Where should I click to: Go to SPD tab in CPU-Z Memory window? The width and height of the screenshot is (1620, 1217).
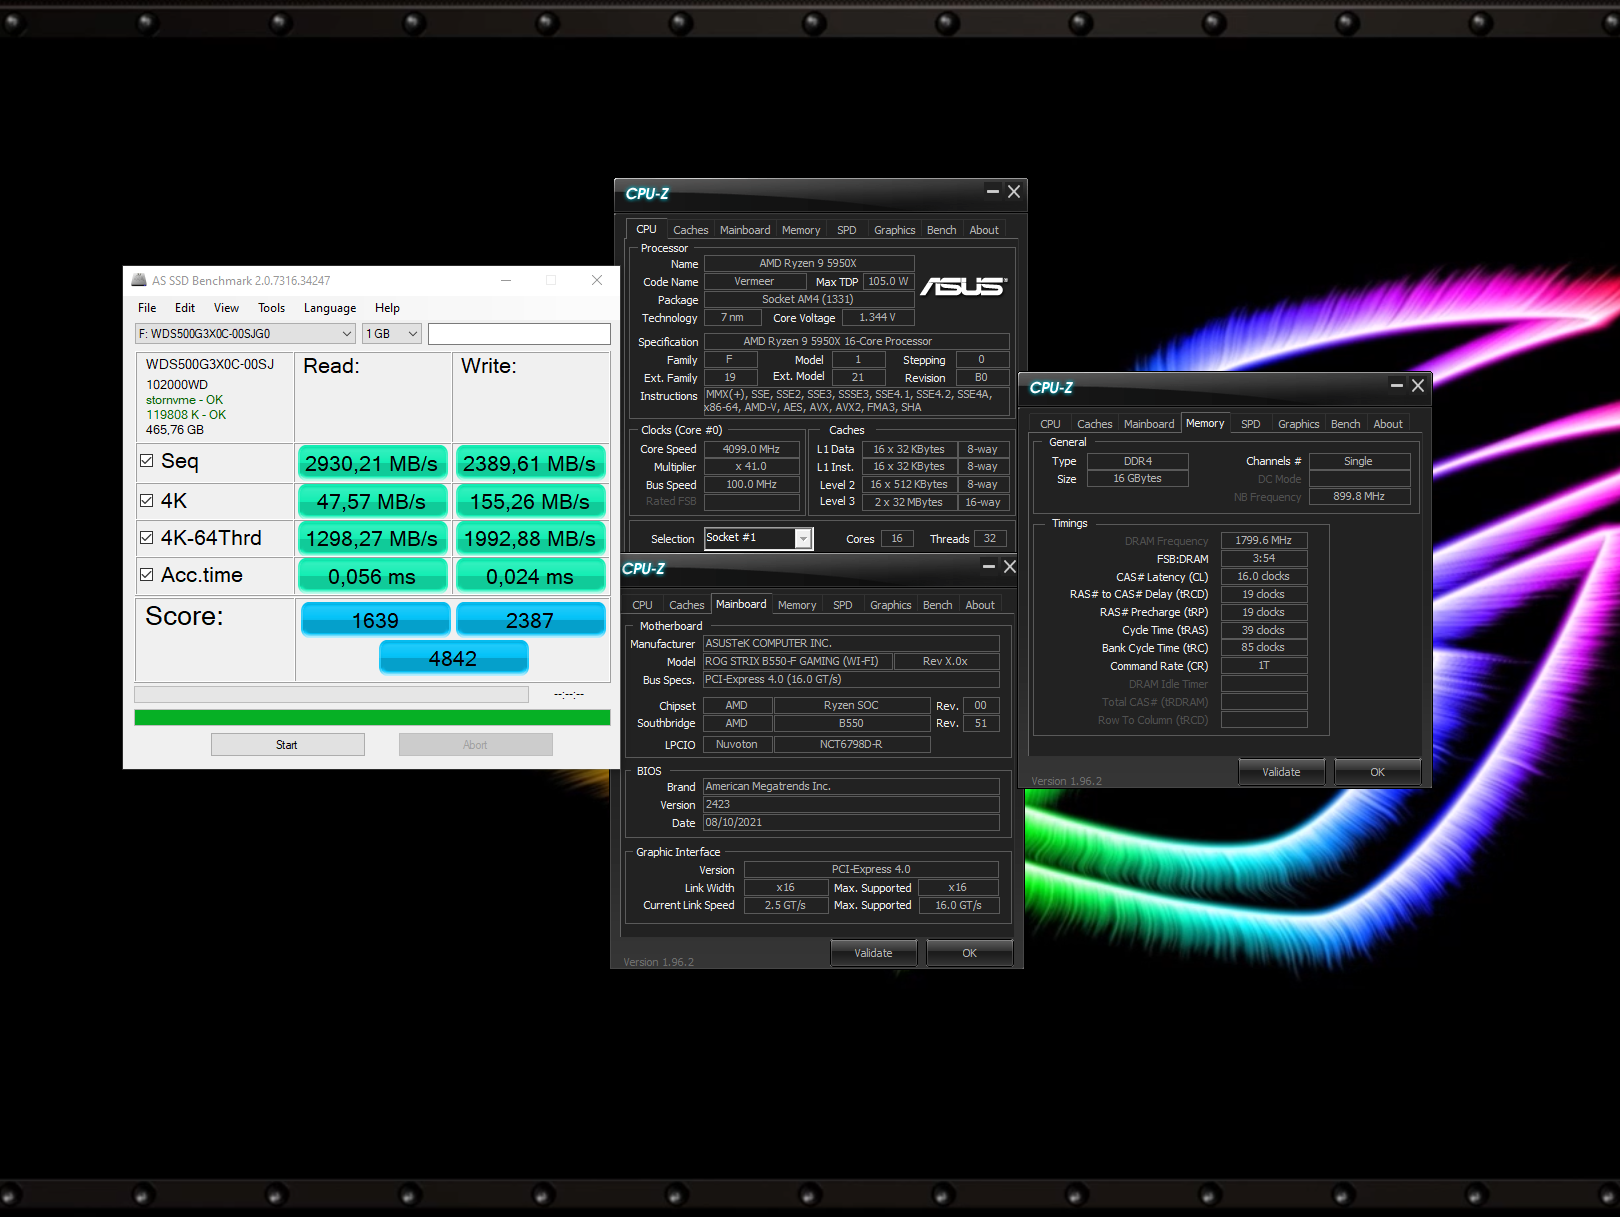pyautogui.click(x=1250, y=424)
